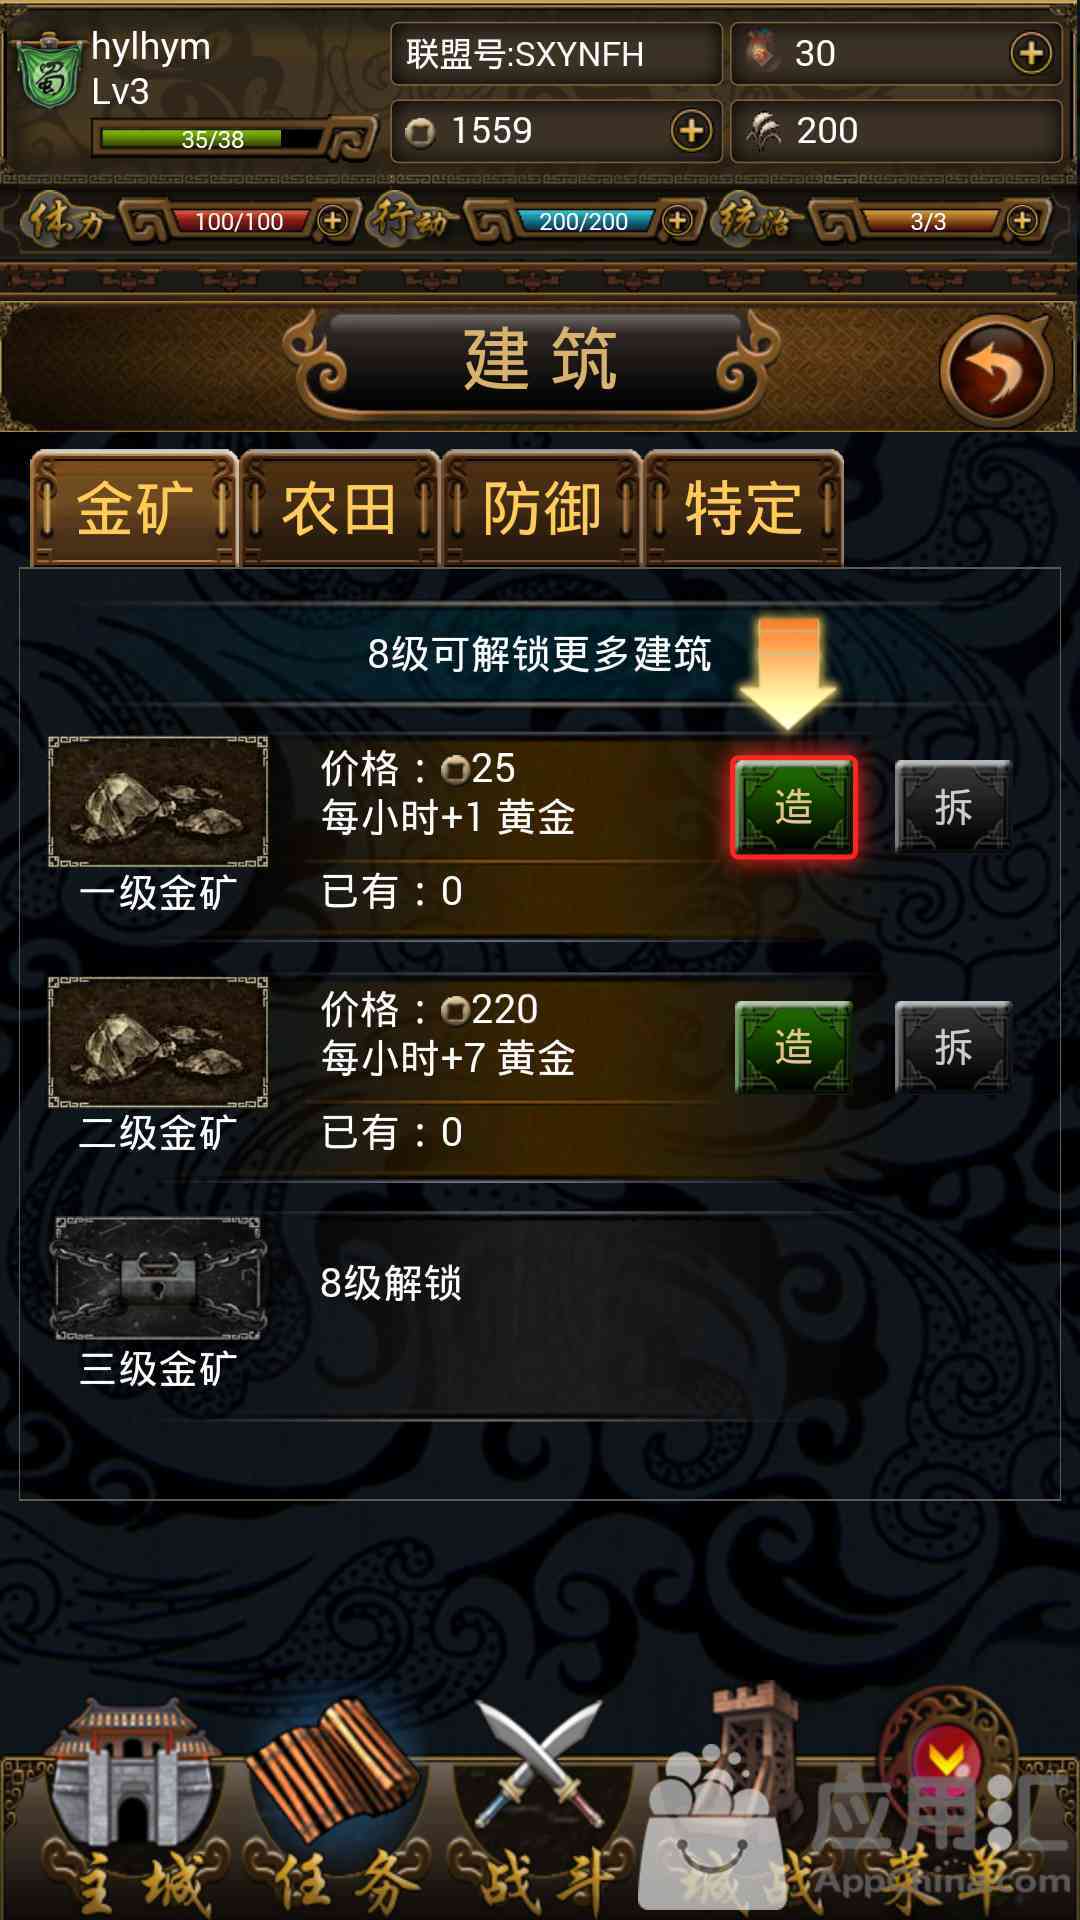1080x1920 pixels.
Task: Switch to the 农田 tab
Action: (x=340, y=508)
